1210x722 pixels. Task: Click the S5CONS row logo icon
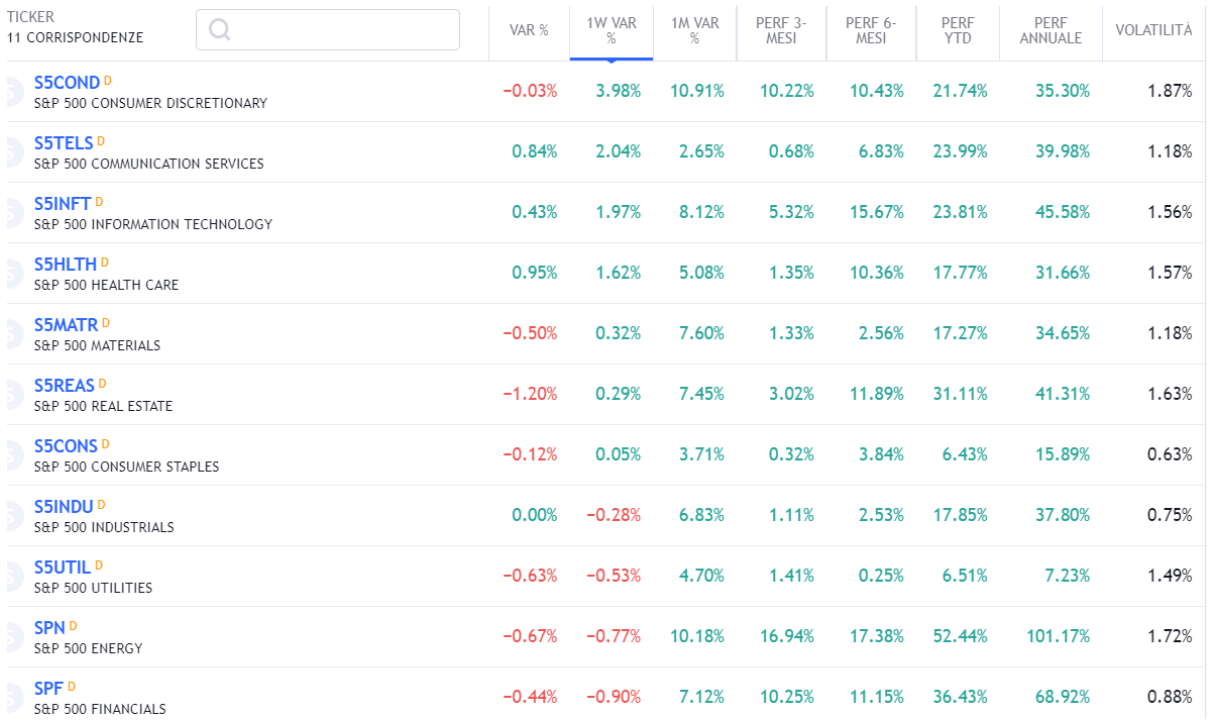[13, 456]
